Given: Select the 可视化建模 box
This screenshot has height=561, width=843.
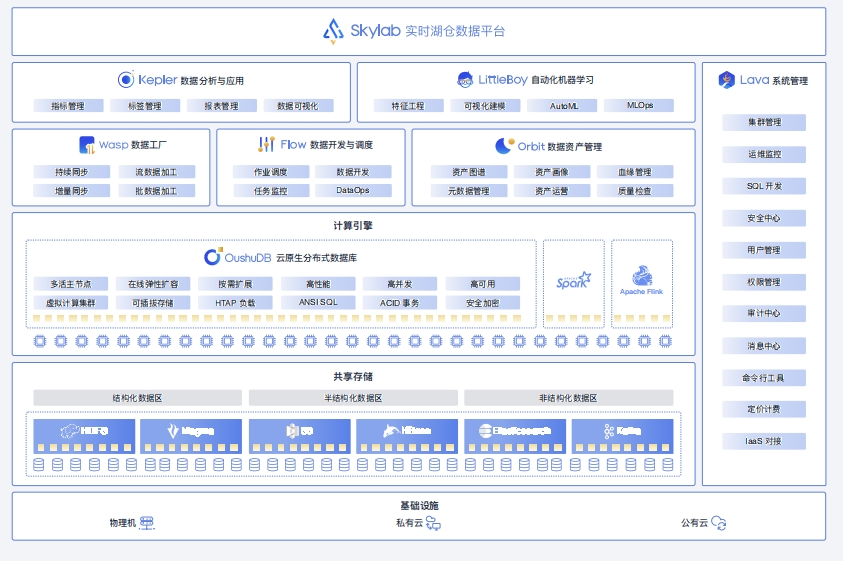Looking at the screenshot, I should tap(485, 106).
